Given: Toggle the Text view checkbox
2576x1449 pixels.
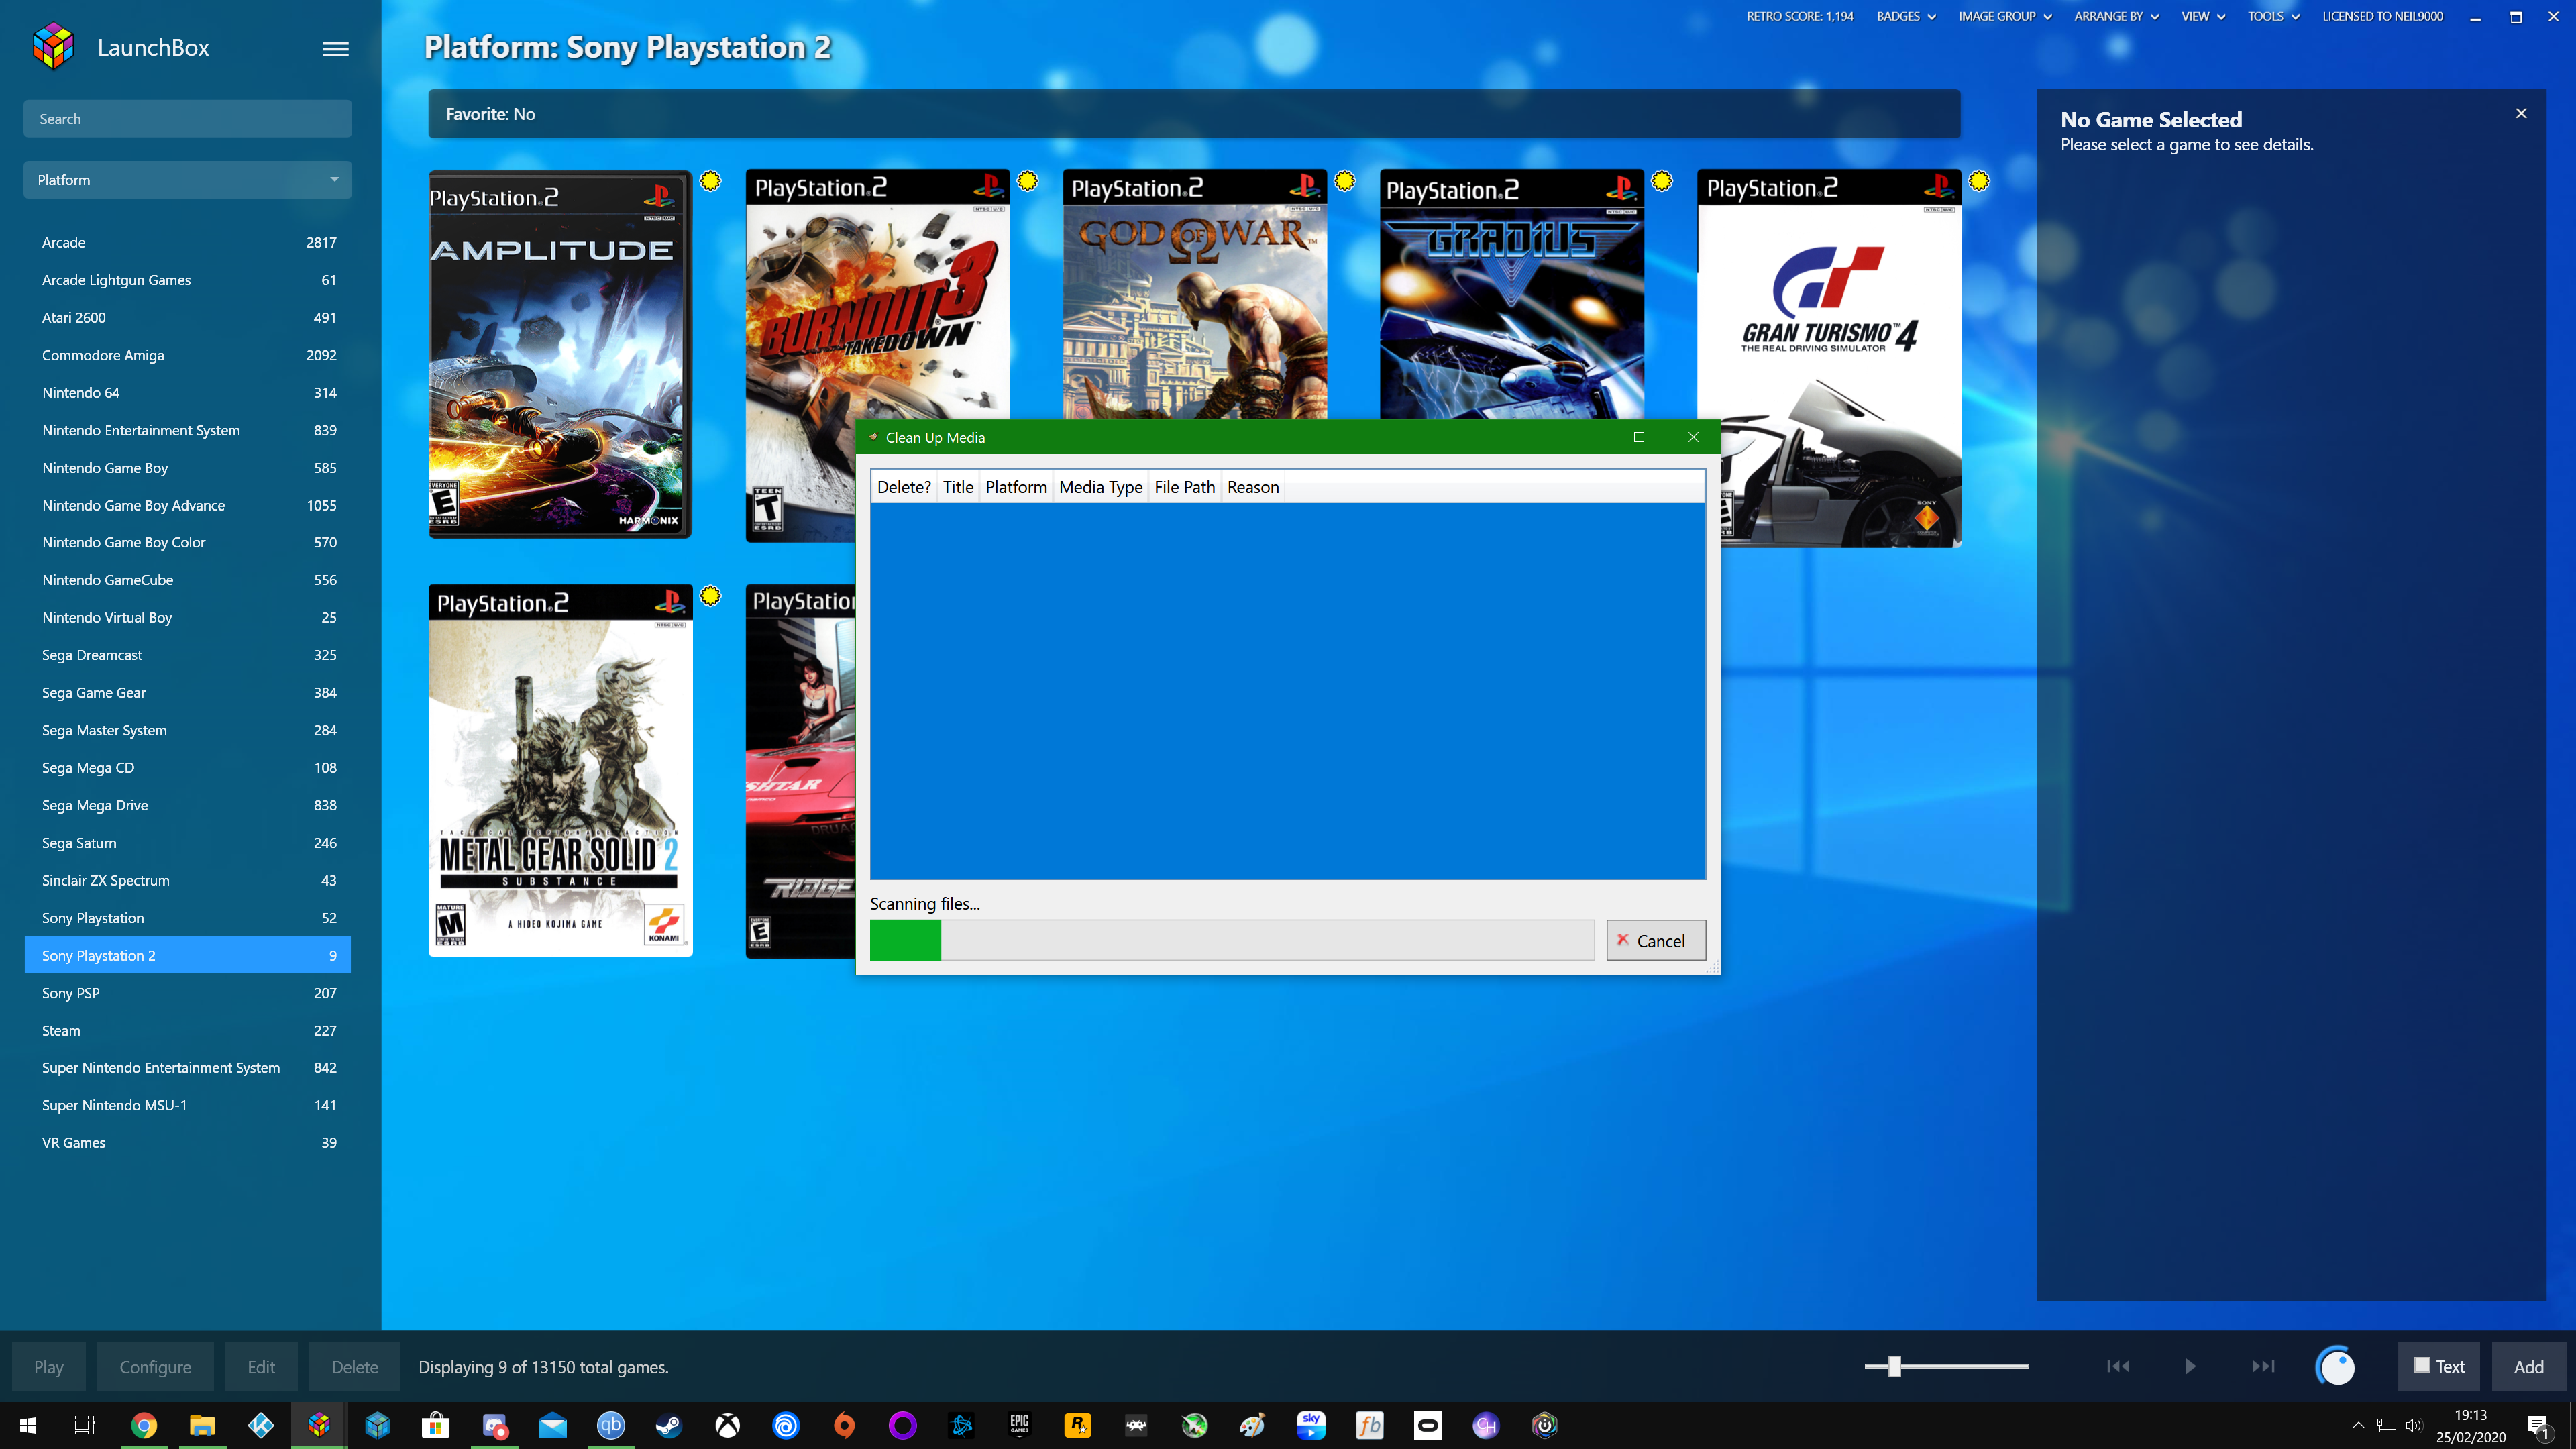Looking at the screenshot, I should point(2422,1365).
